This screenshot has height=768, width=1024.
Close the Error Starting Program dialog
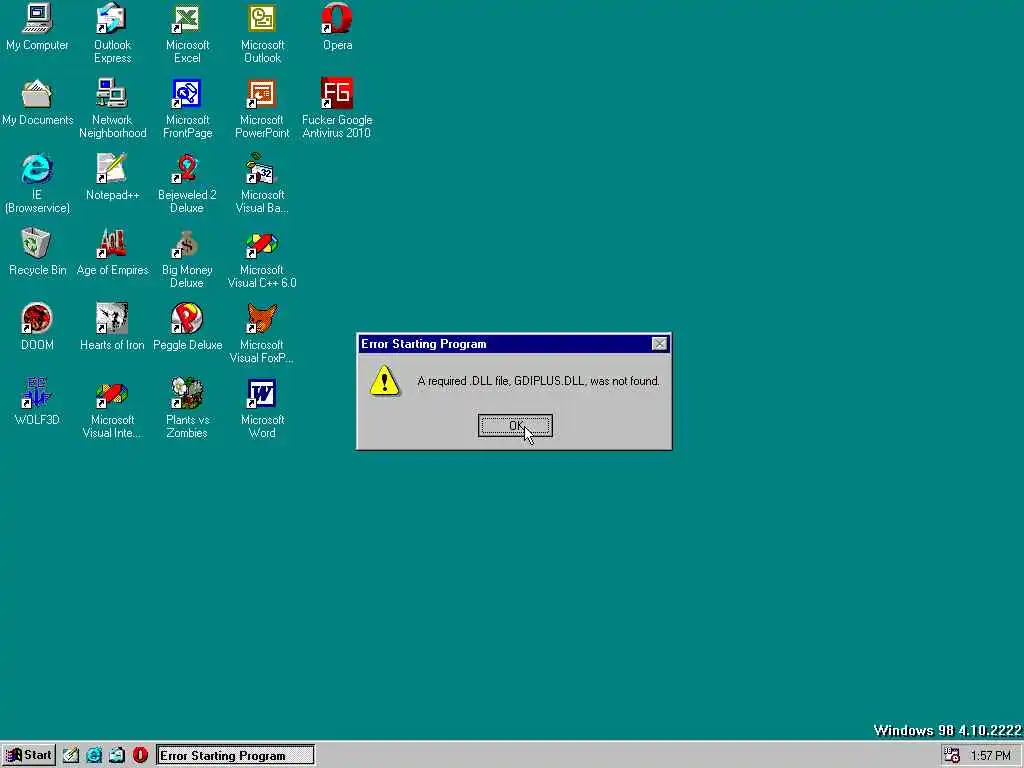point(660,344)
